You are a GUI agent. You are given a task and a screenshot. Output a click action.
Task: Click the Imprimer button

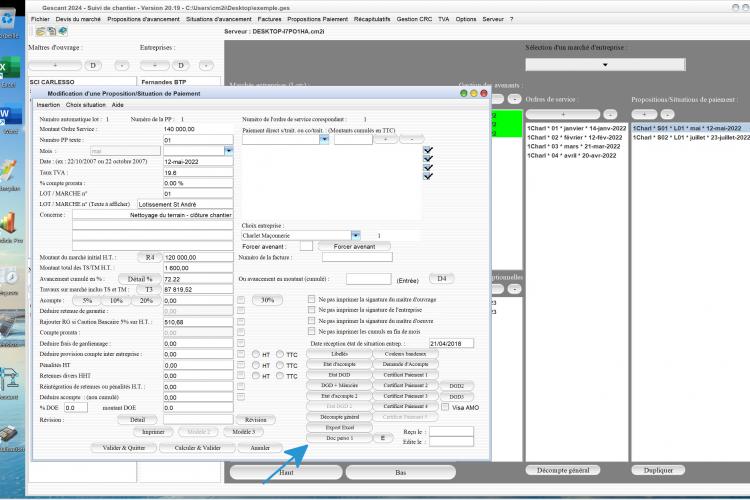tap(153, 432)
